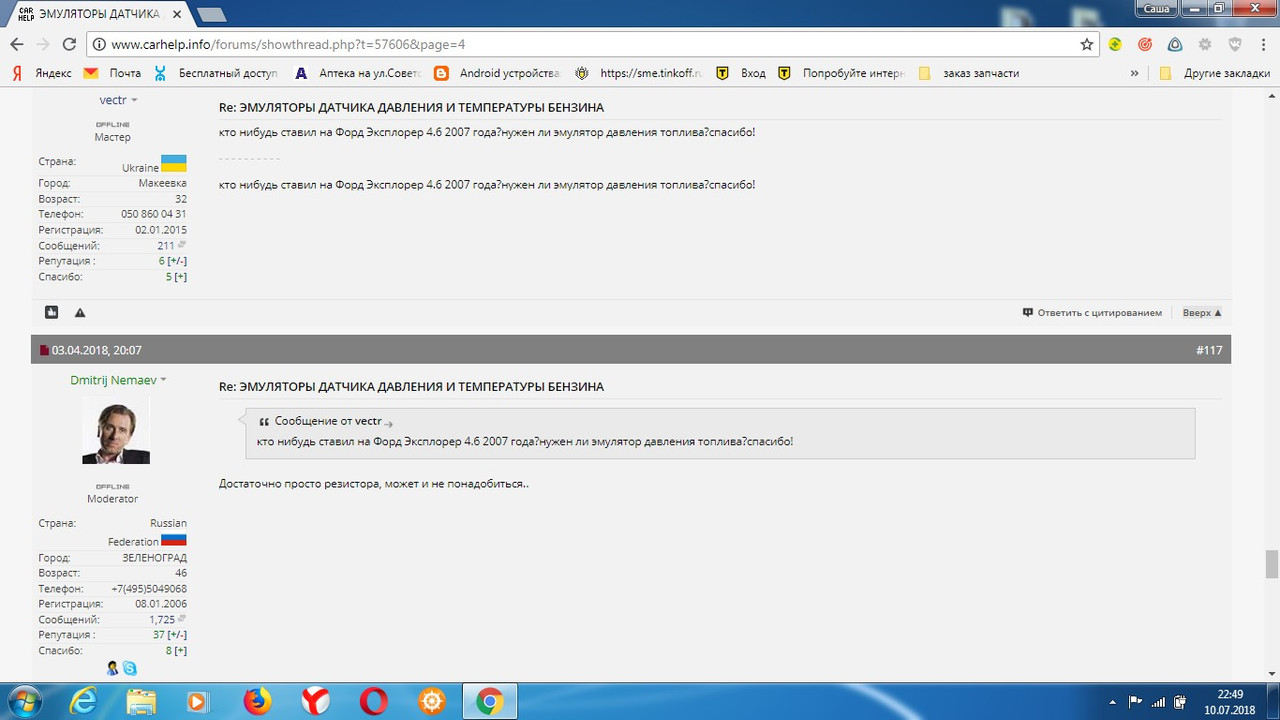Viewport: 1280px width, 720px height.
Task: Open the green extension icon beside the star
Action: (1115, 44)
